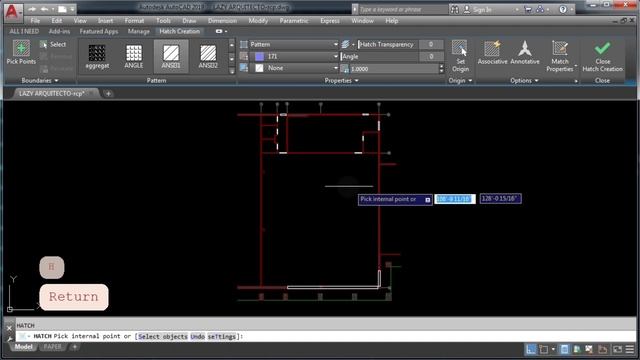The image size is (640, 360).
Task: Click the binoculars search icon
Action: (454, 9)
